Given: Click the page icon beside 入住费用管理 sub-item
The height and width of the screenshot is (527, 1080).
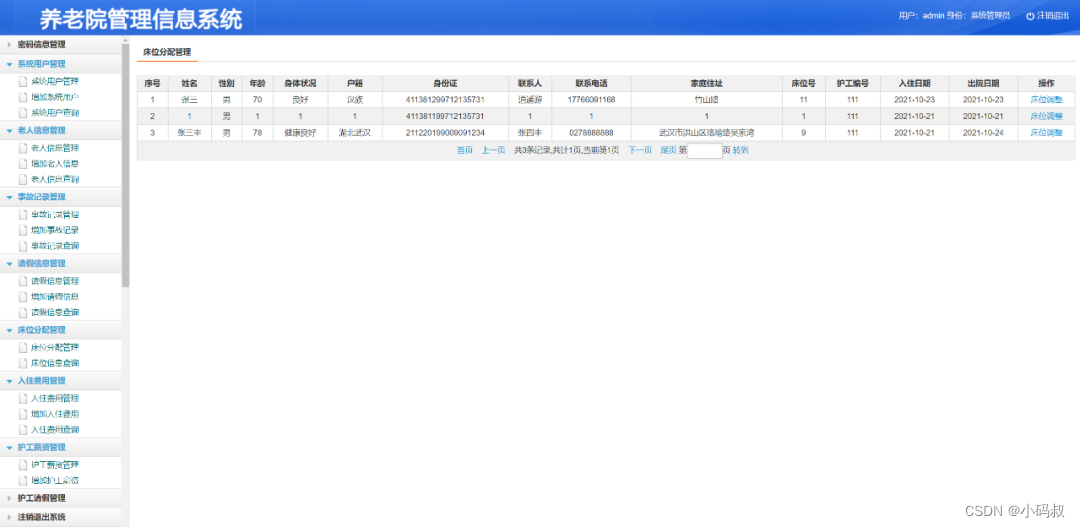Looking at the screenshot, I should point(23,398).
